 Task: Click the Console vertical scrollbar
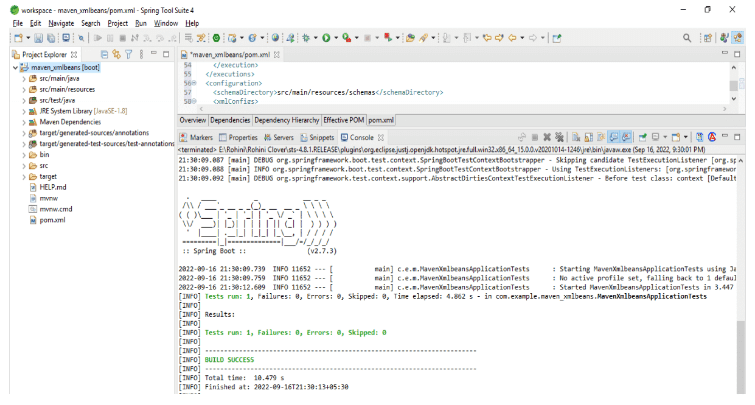741,356
